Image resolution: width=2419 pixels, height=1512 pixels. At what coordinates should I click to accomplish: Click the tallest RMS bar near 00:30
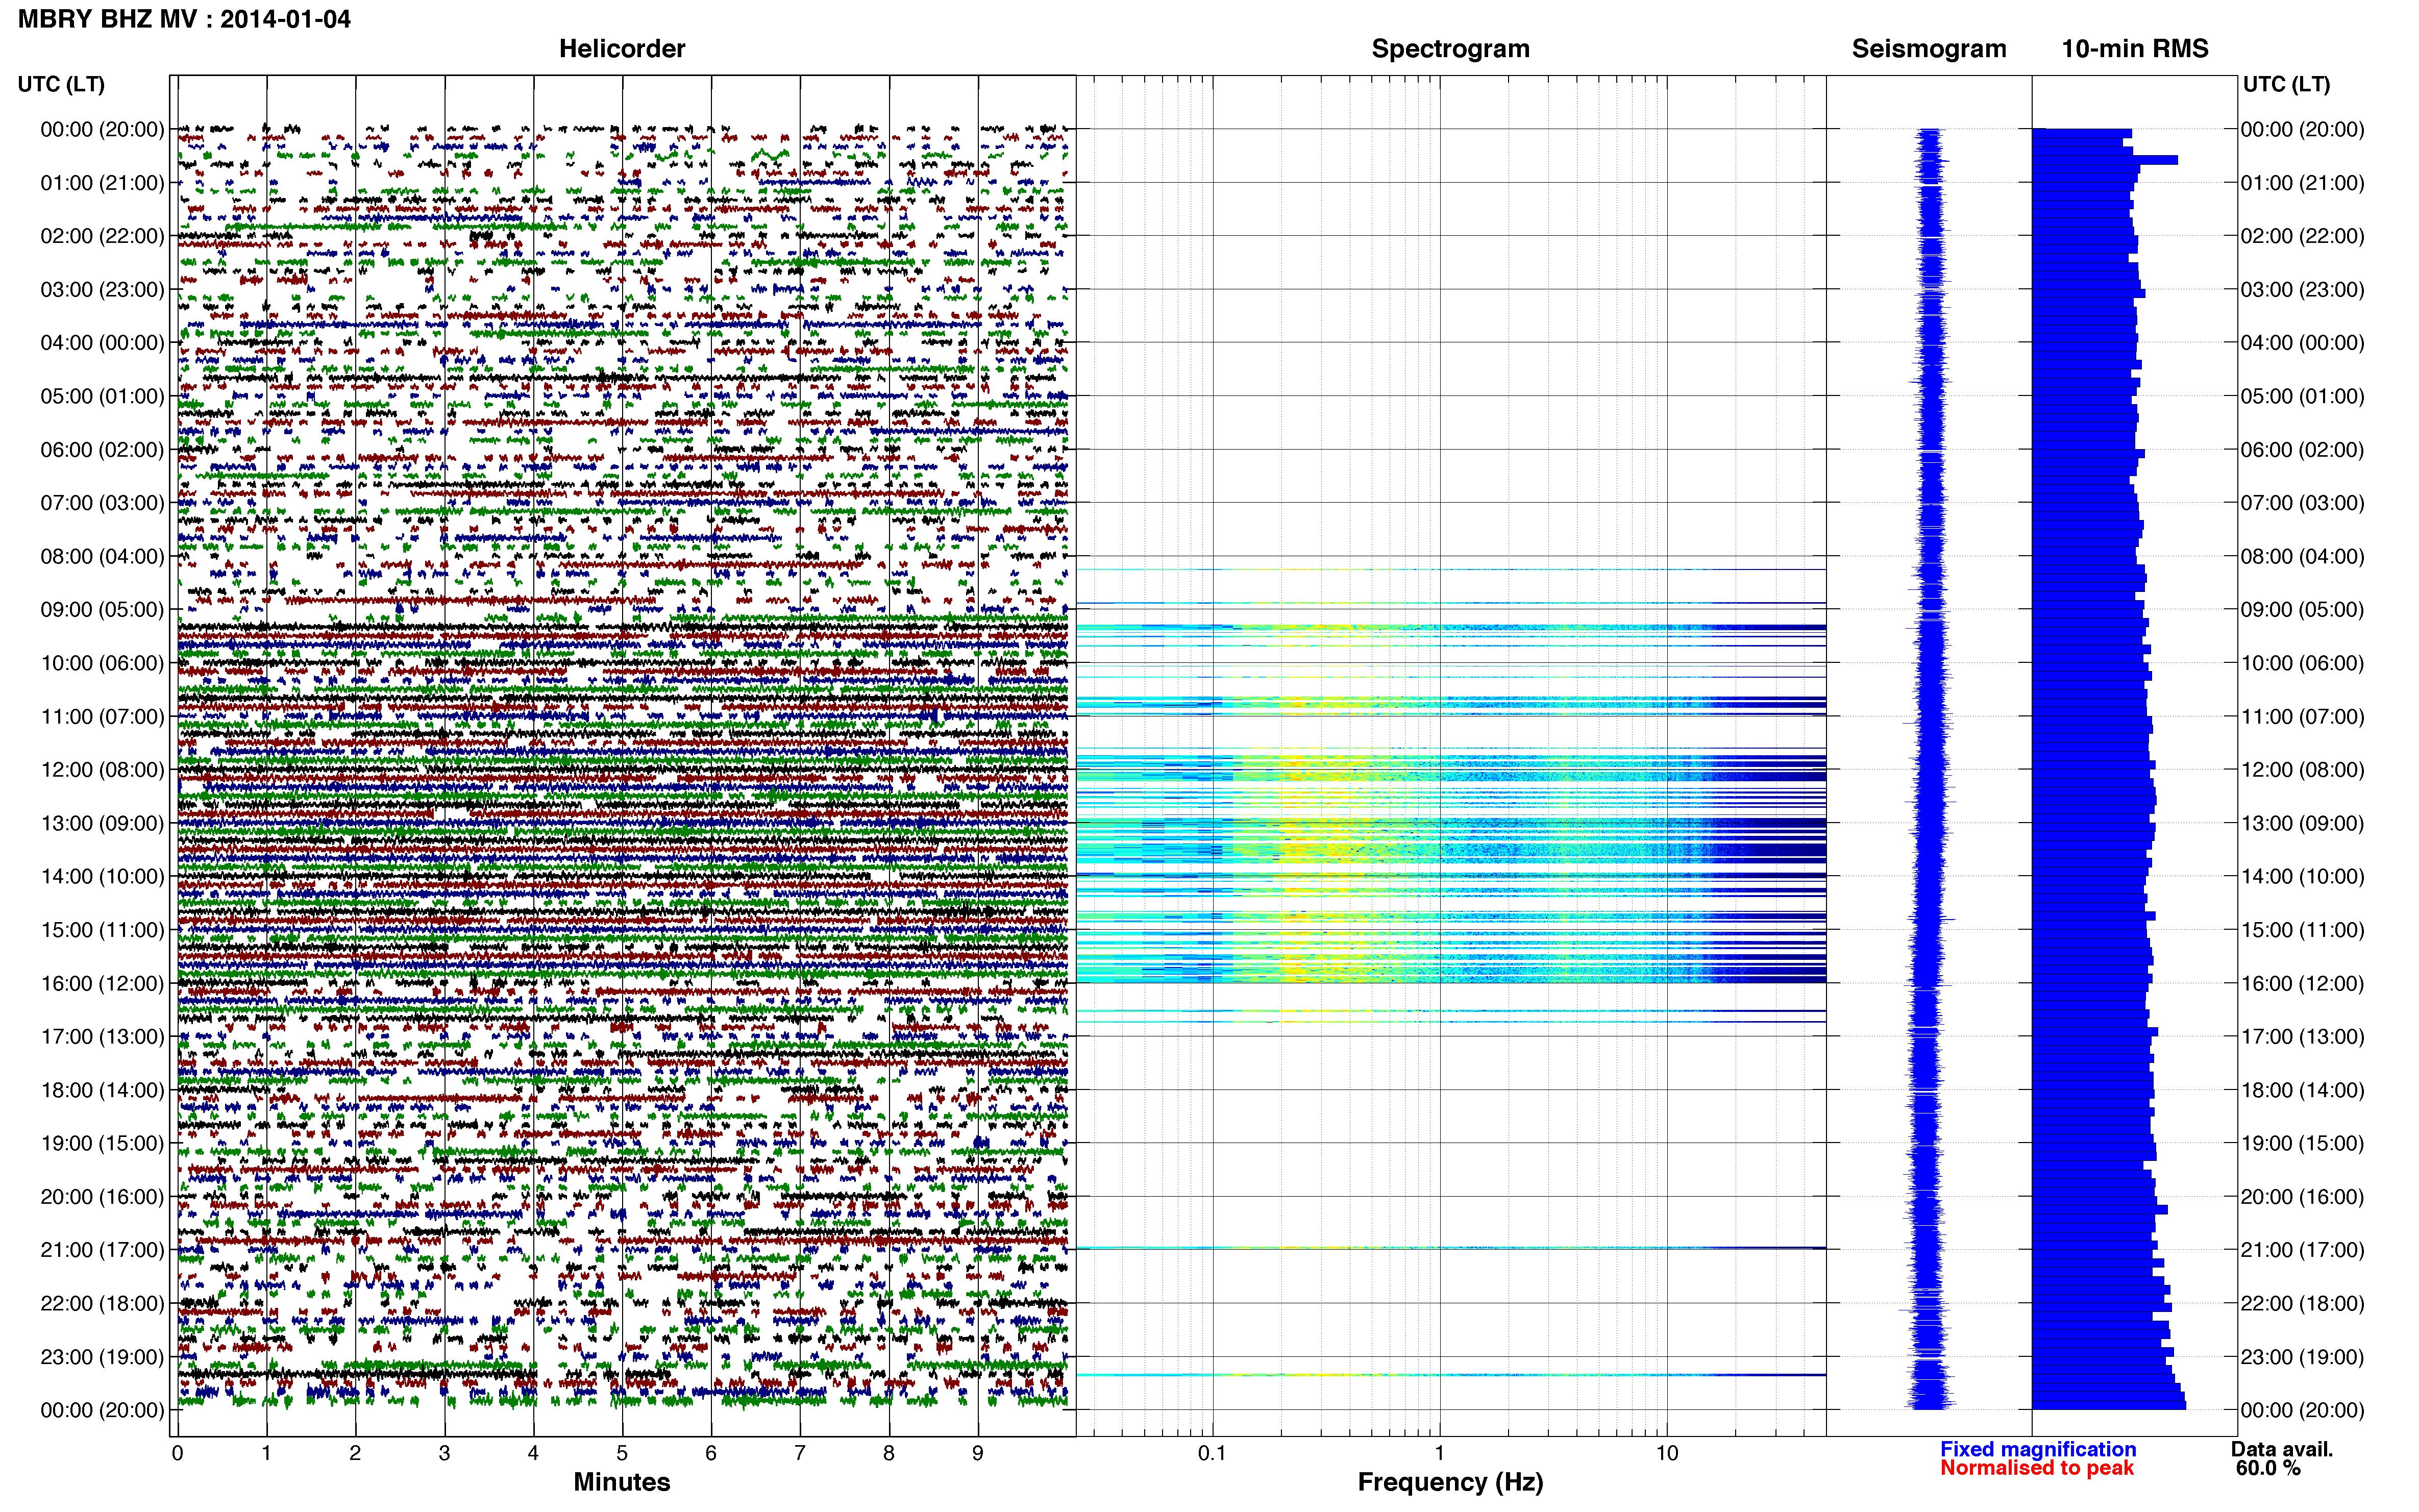[2105, 160]
